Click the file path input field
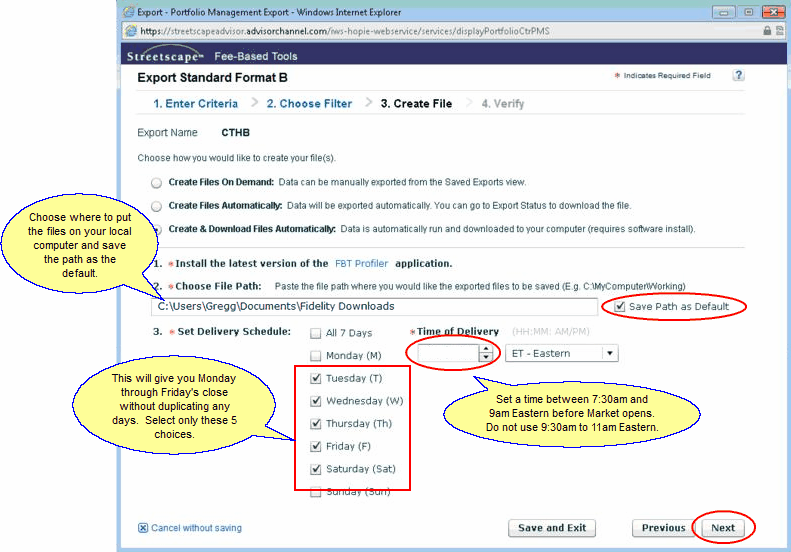This screenshot has height=552, width=791. point(375,306)
